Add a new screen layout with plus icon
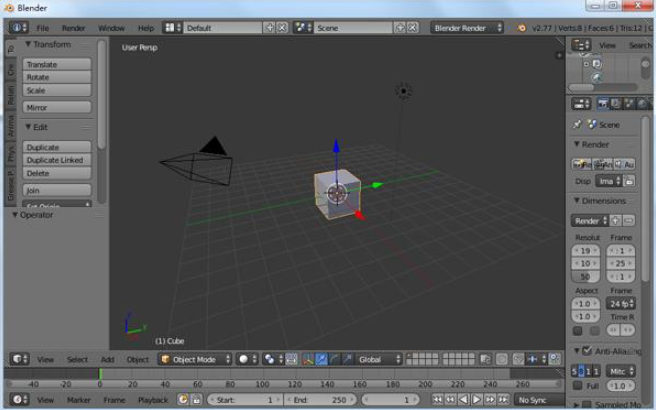Image resolution: width=656 pixels, height=410 pixels. click(x=269, y=28)
